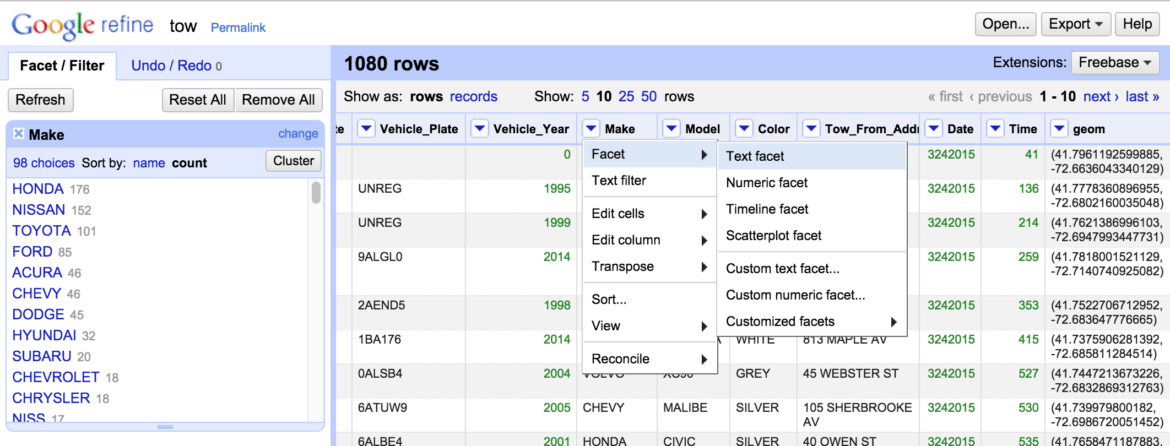Sort facet choices by count
Screen dimensions: 1170x446
click(x=190, y=163)
